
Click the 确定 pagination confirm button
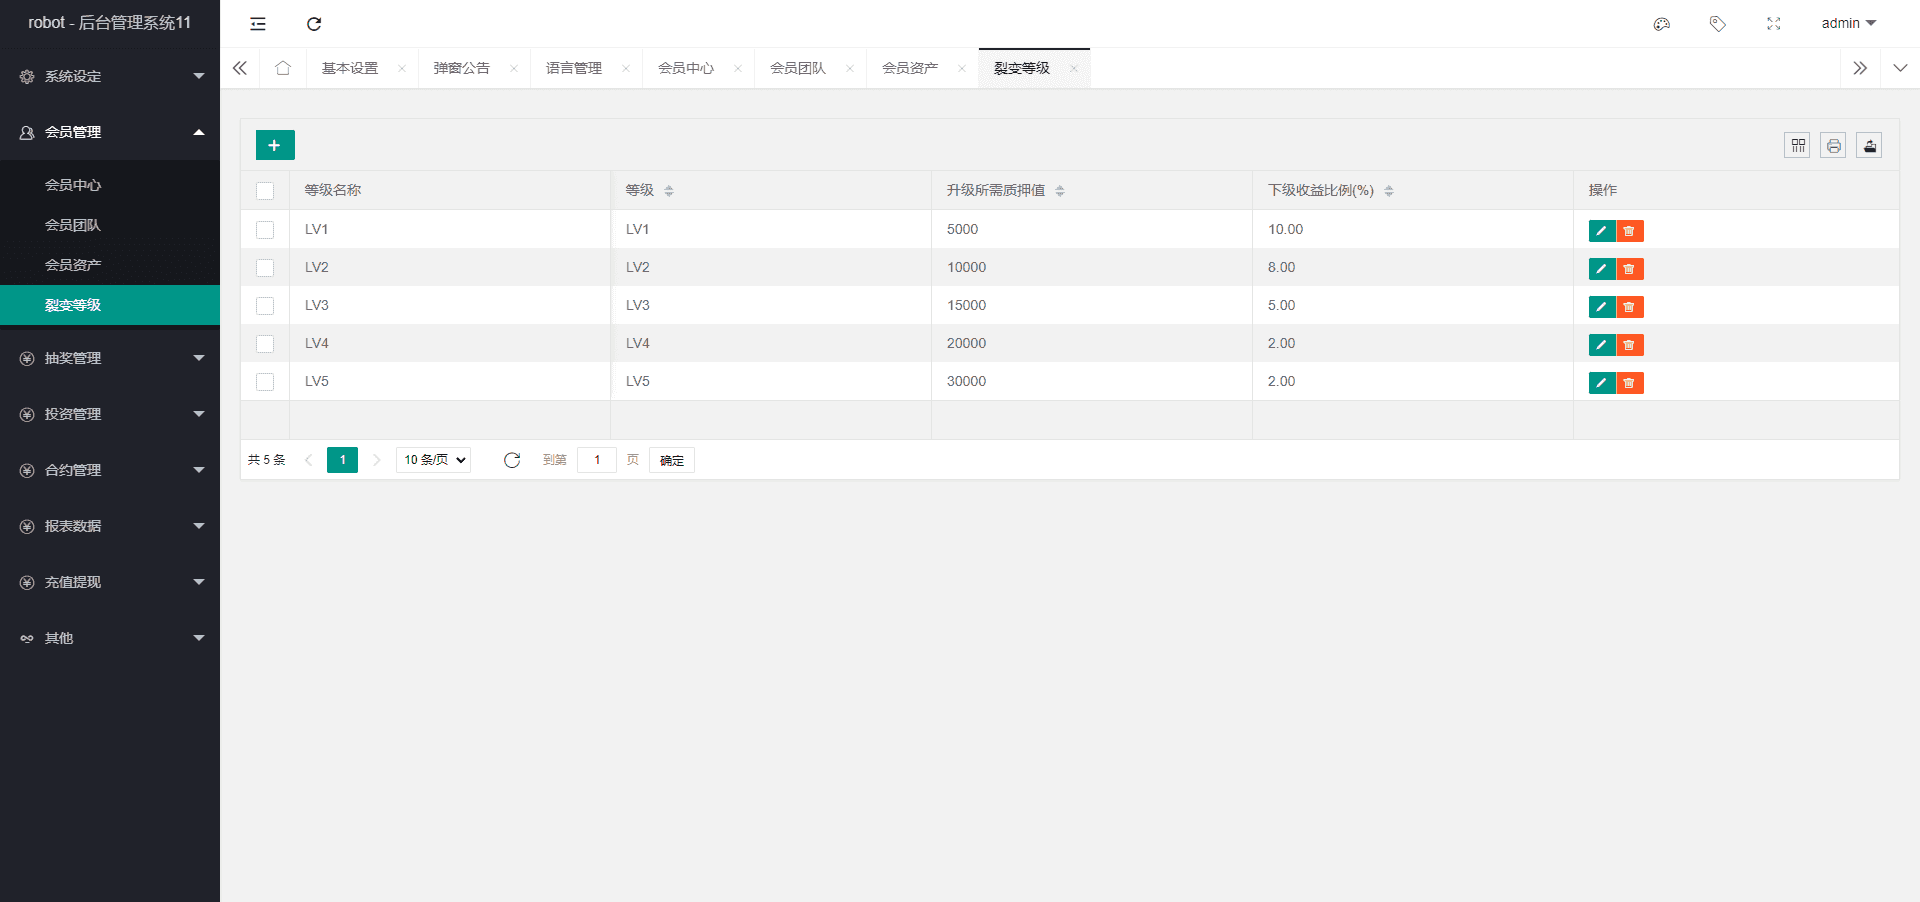(672, 460)
